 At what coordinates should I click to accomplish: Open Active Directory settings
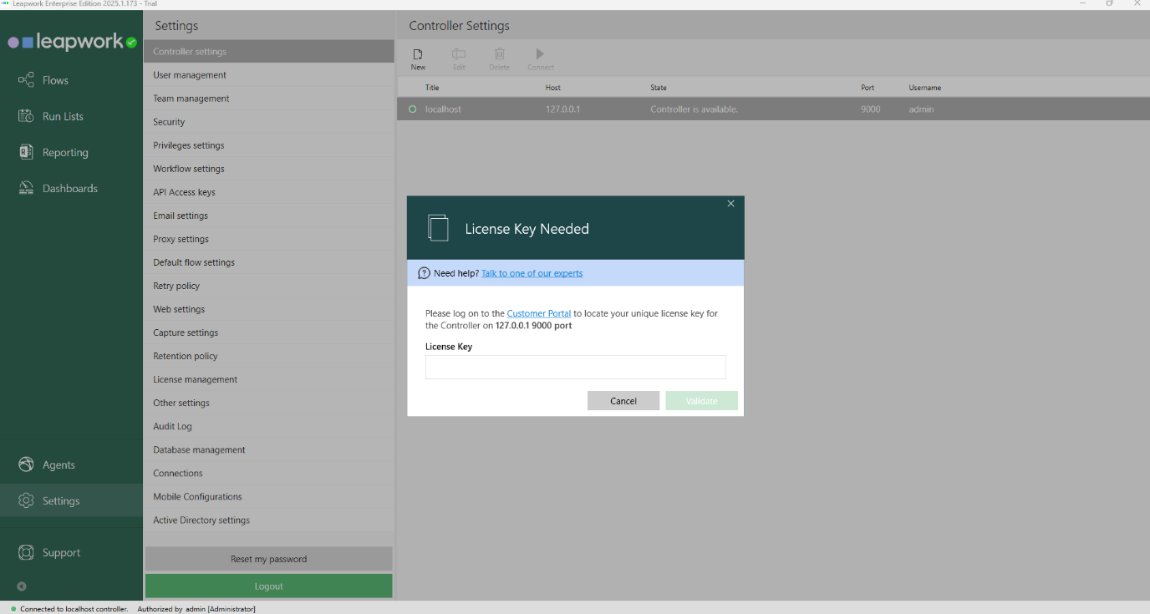pos(268,520)
